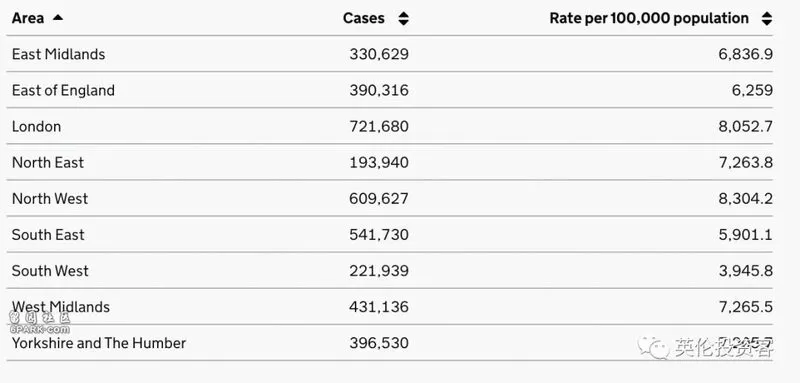Screen dimensions: 800x383
Task: Click the Cases column header text
Action: 364,18
